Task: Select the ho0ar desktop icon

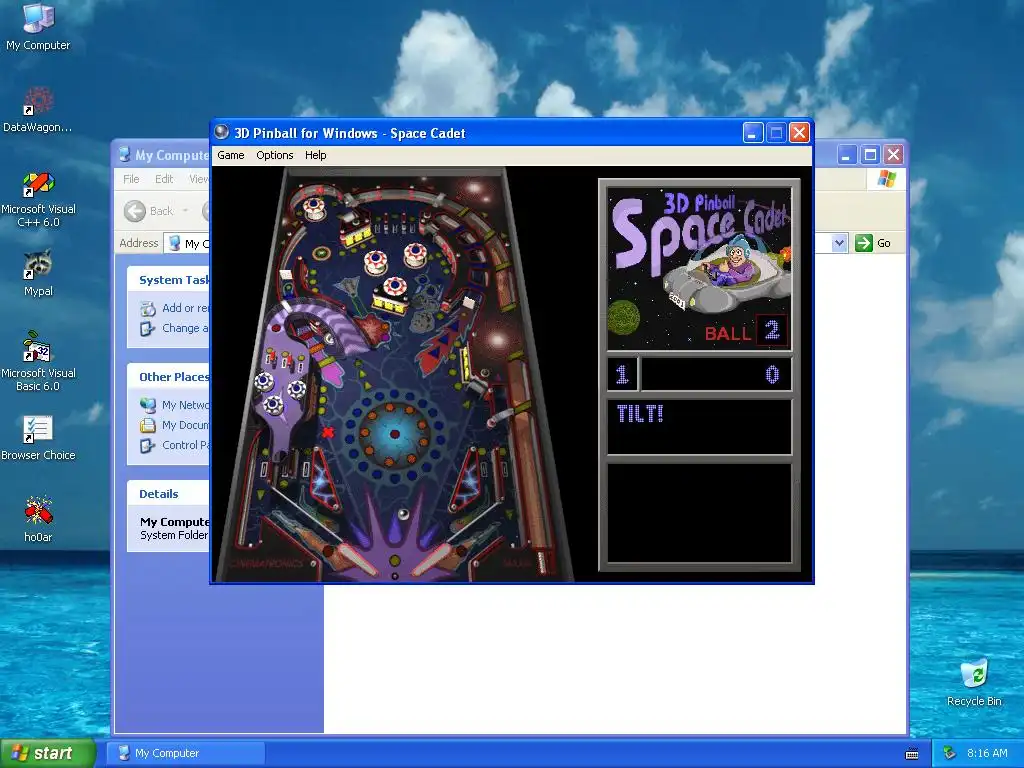Action: 38,520
